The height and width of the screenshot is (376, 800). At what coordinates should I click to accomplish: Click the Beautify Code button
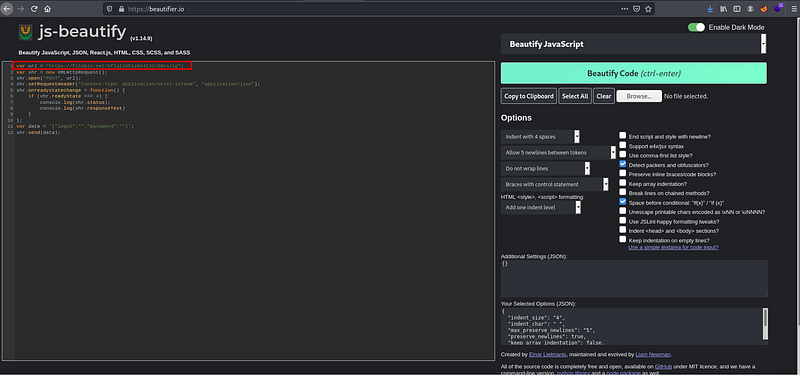(634, 73)
